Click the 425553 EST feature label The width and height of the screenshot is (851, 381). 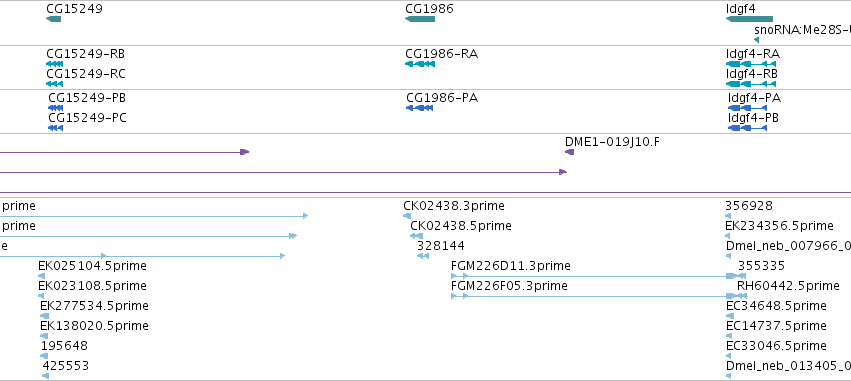pyautogui.click(x=65, y=365)
